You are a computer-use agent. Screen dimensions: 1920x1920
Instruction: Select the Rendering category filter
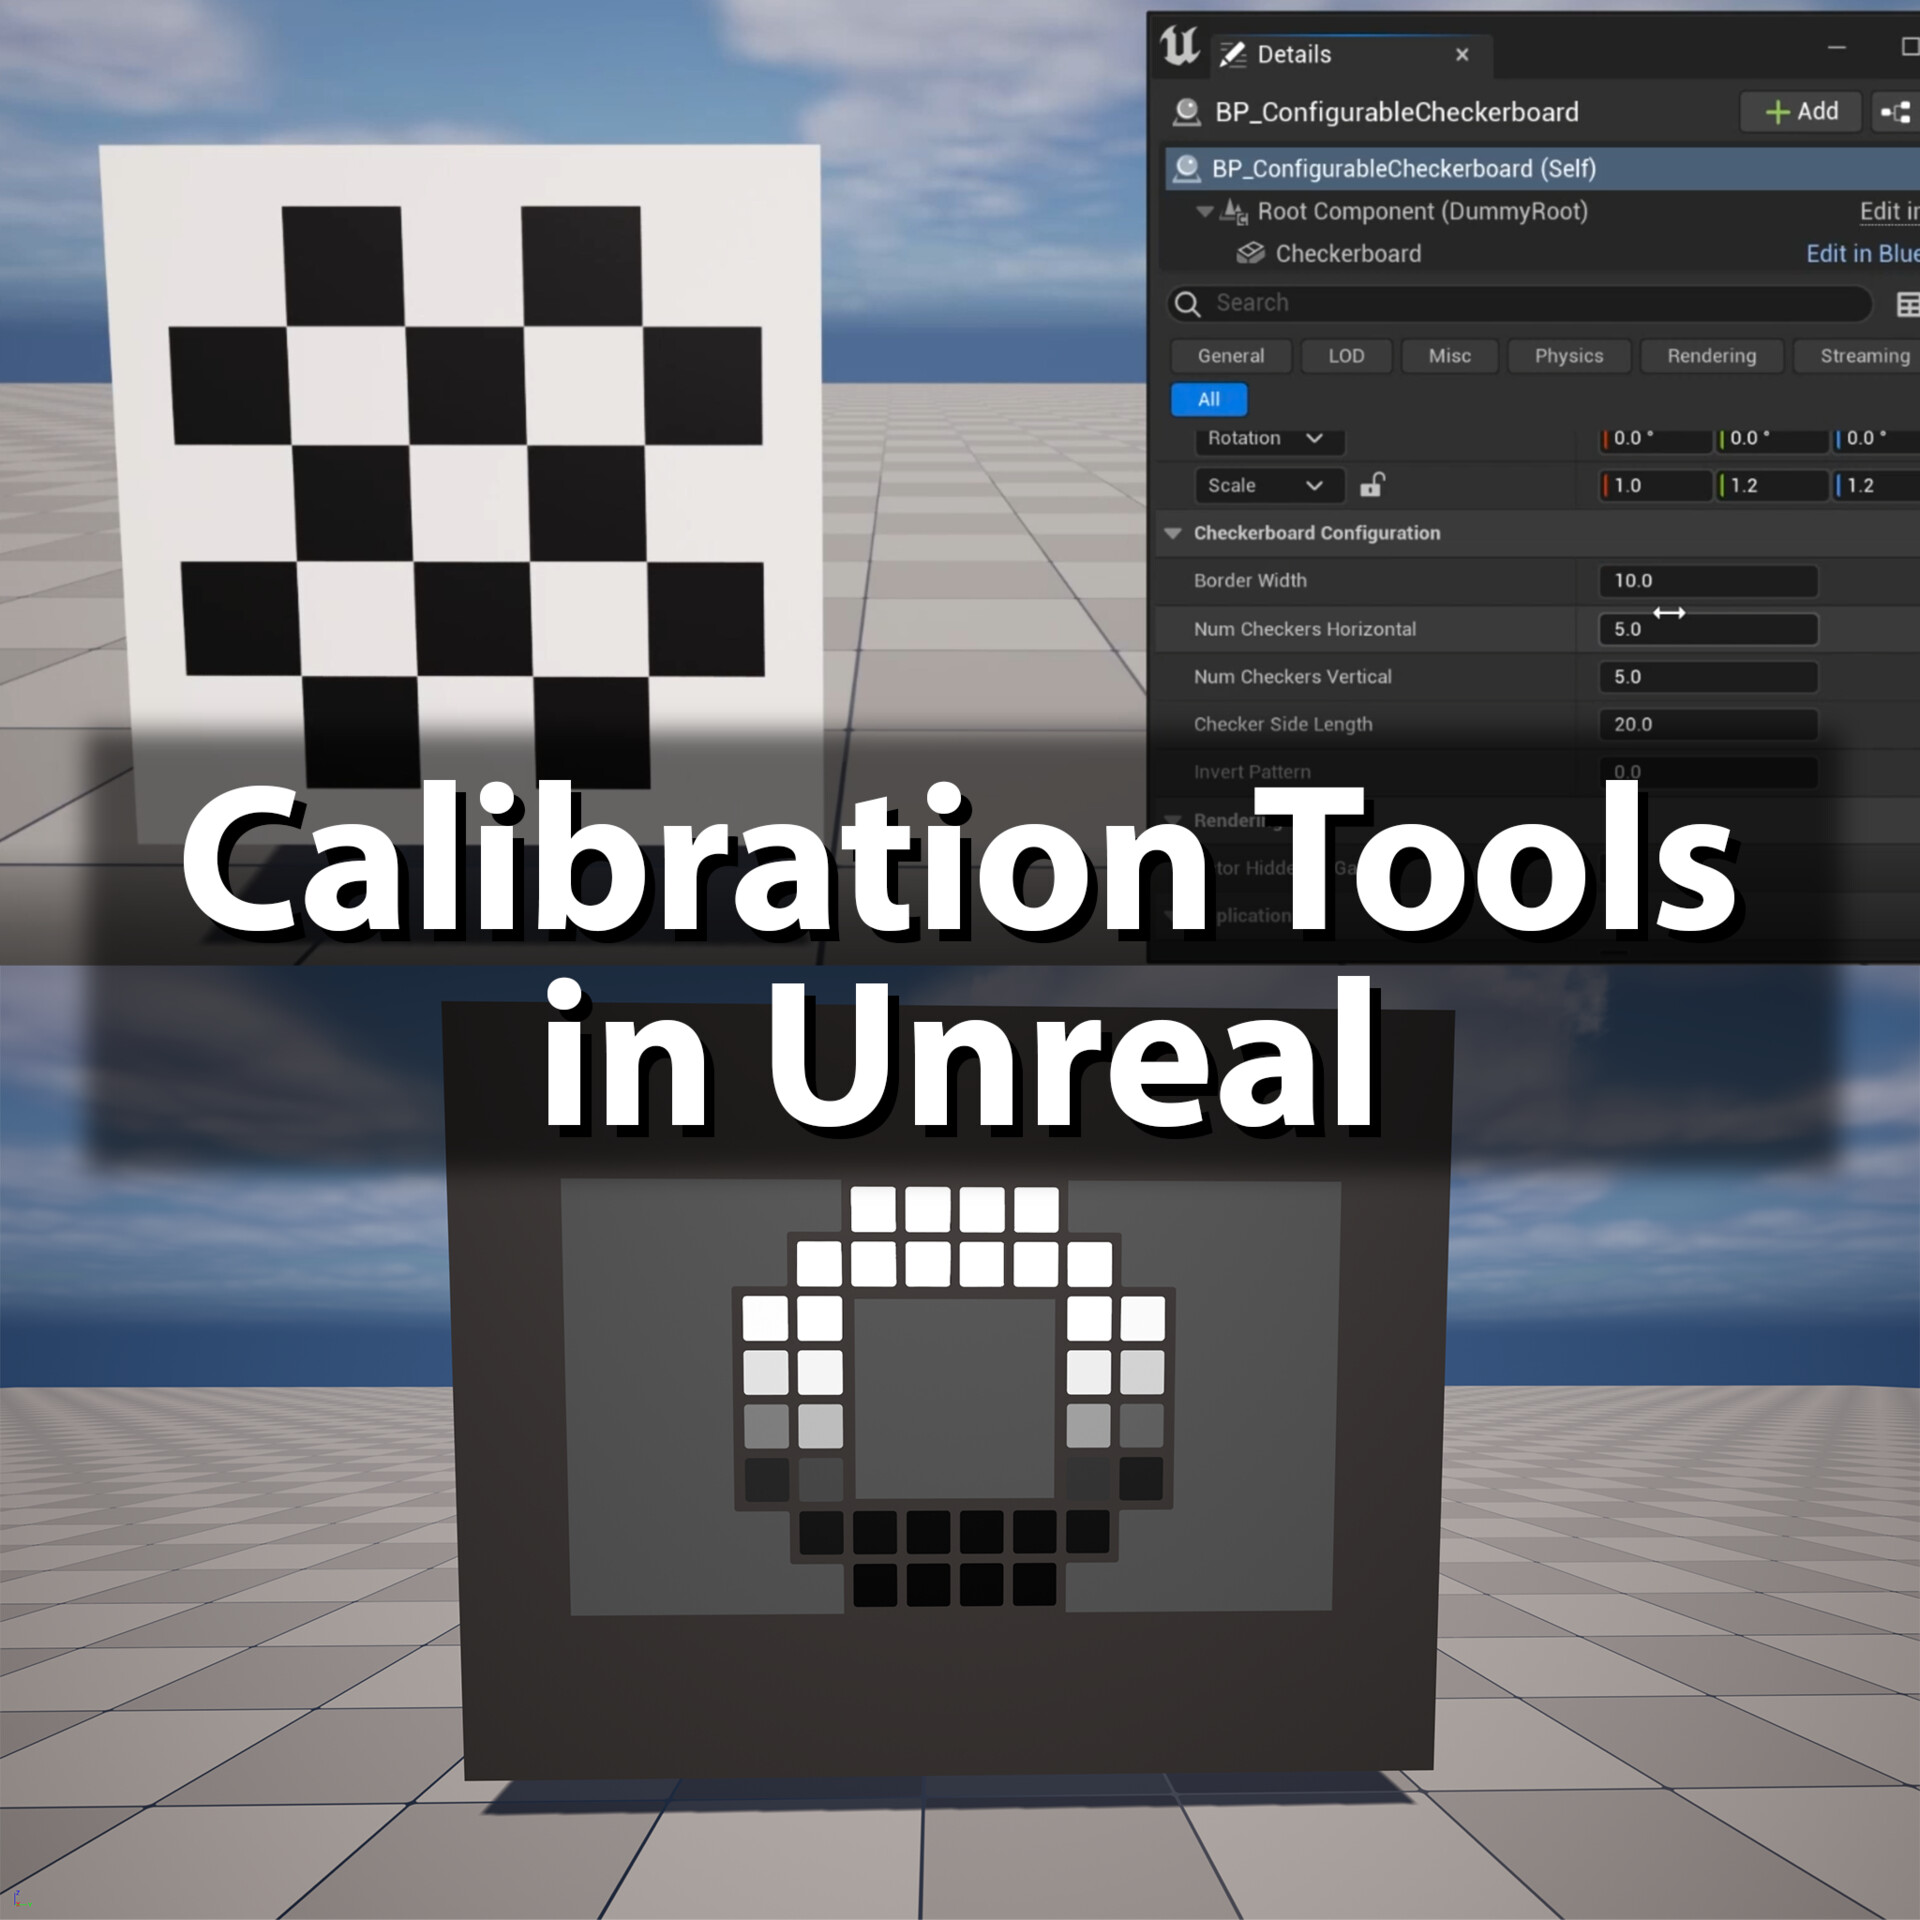1711,356
